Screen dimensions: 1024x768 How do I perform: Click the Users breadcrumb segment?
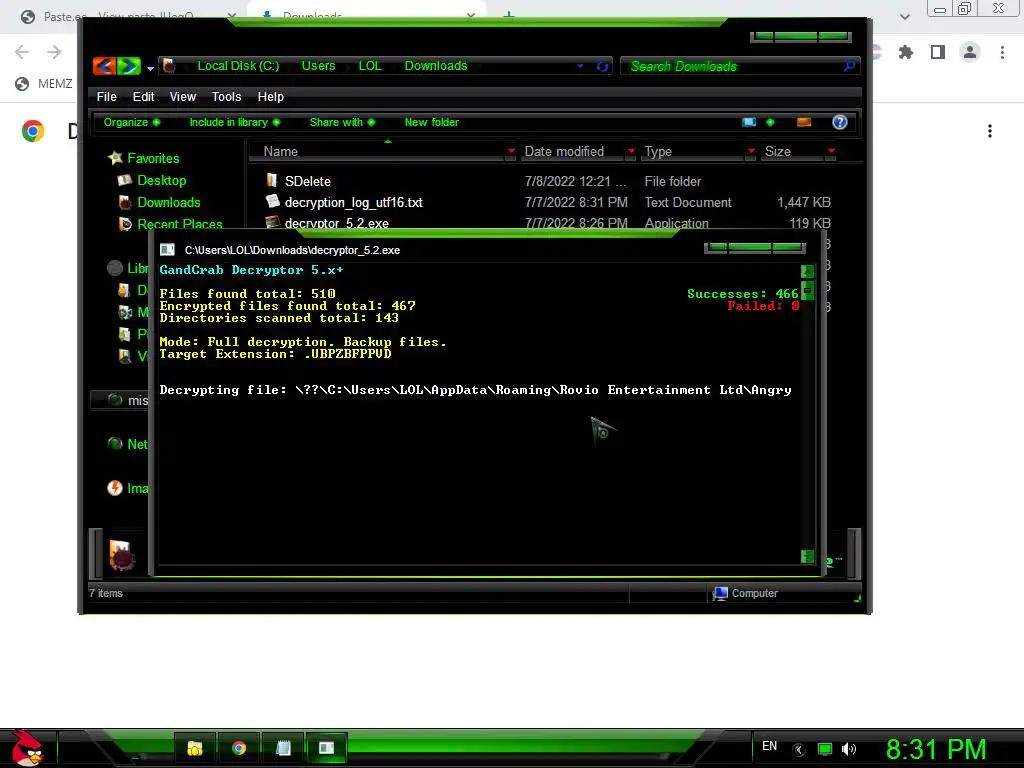(318, 66)
